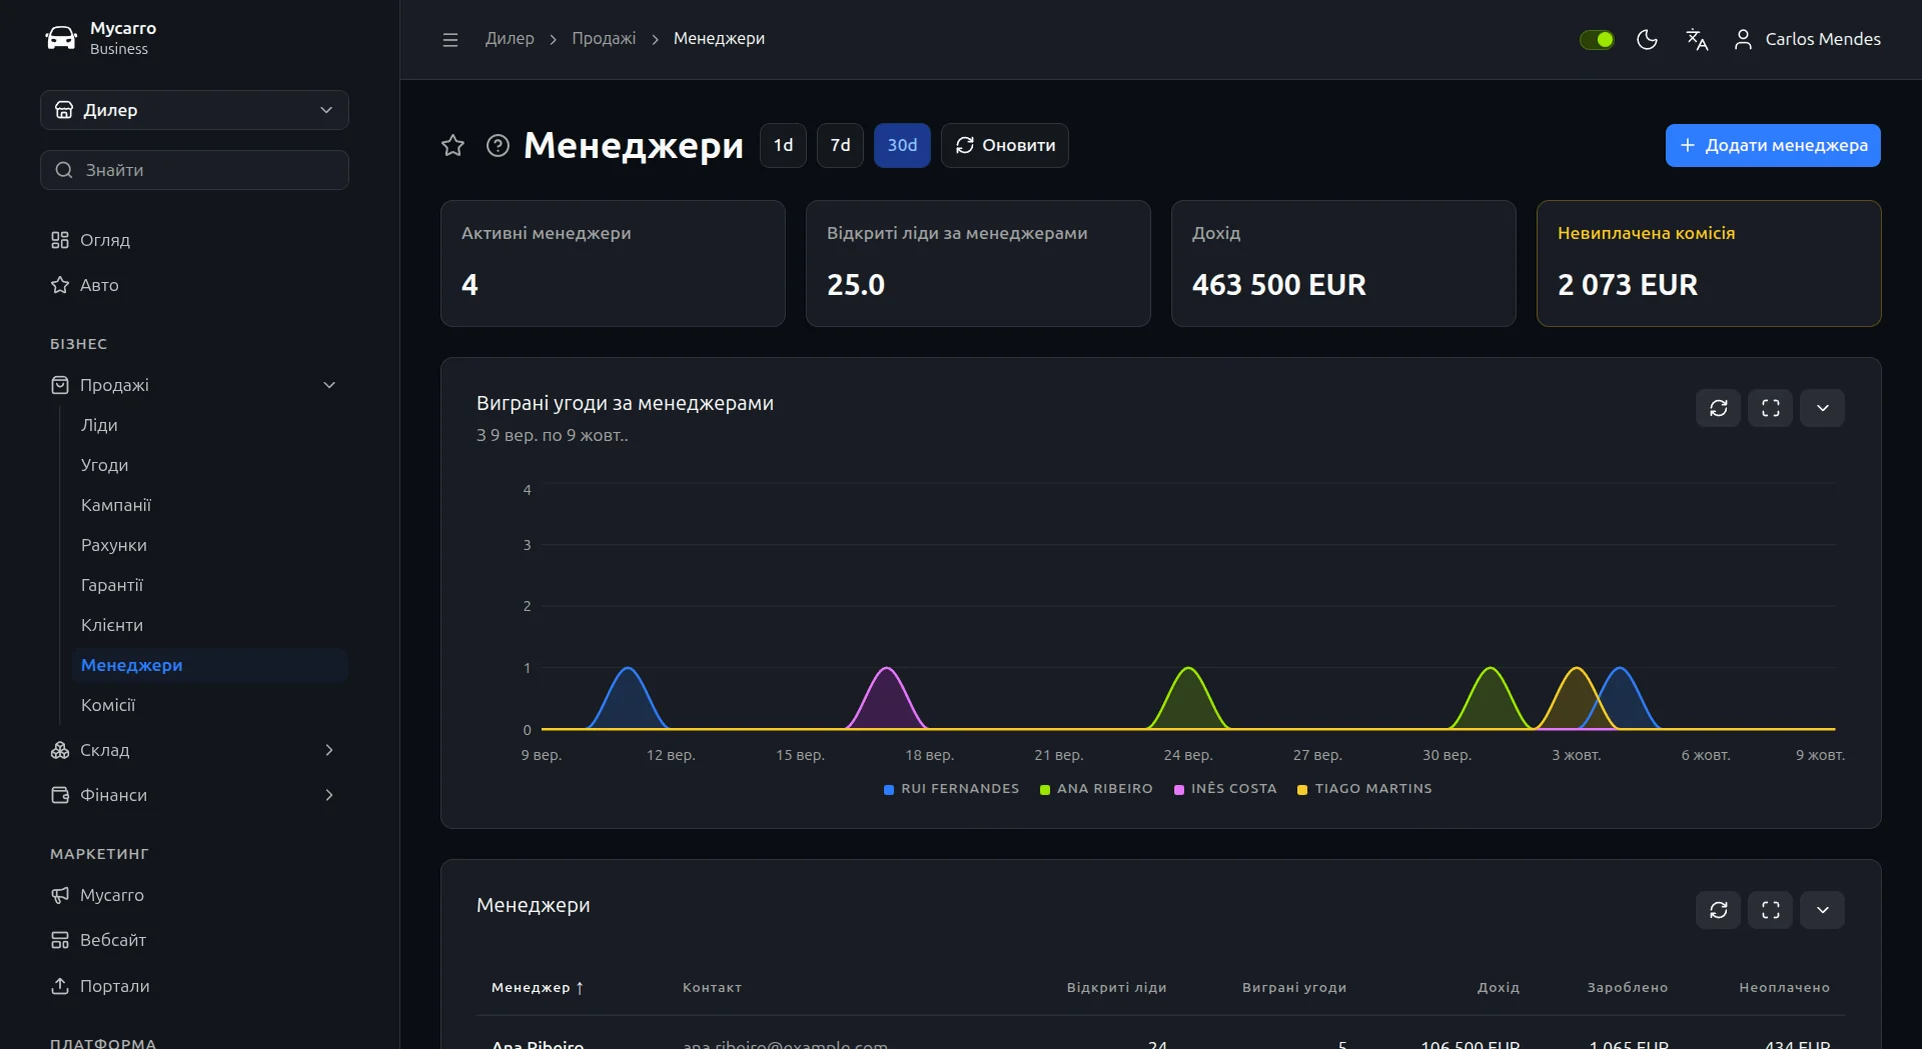Click the Оновити refresh button
The height and width of the screenshot is (1049, 1922).
(x=1004, y=145)
